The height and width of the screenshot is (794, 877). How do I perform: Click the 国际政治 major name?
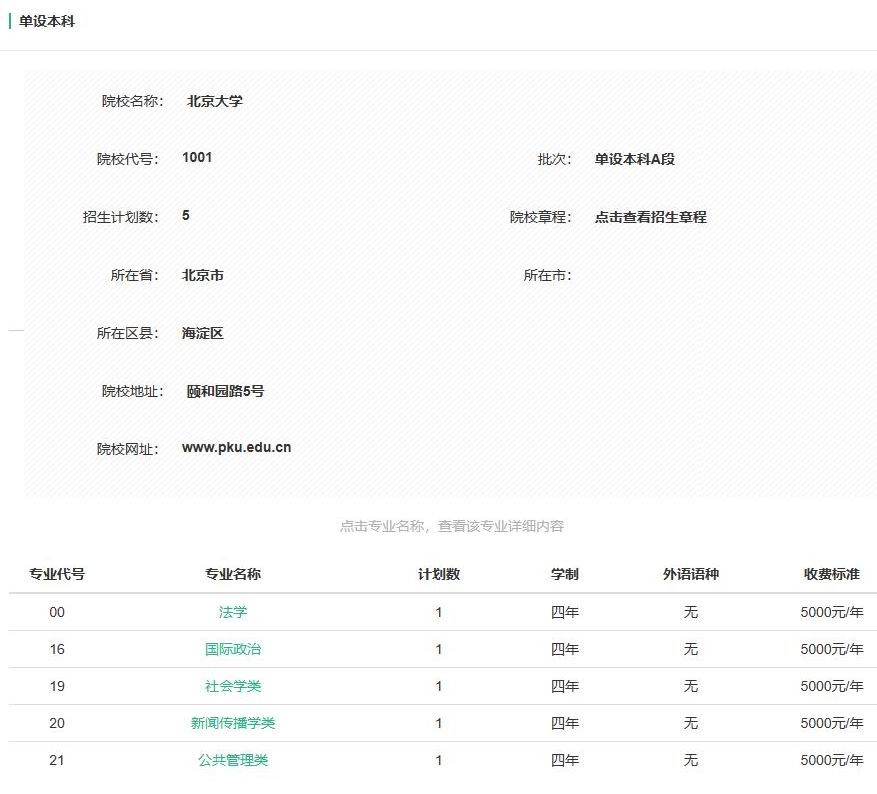click(233, 649)
